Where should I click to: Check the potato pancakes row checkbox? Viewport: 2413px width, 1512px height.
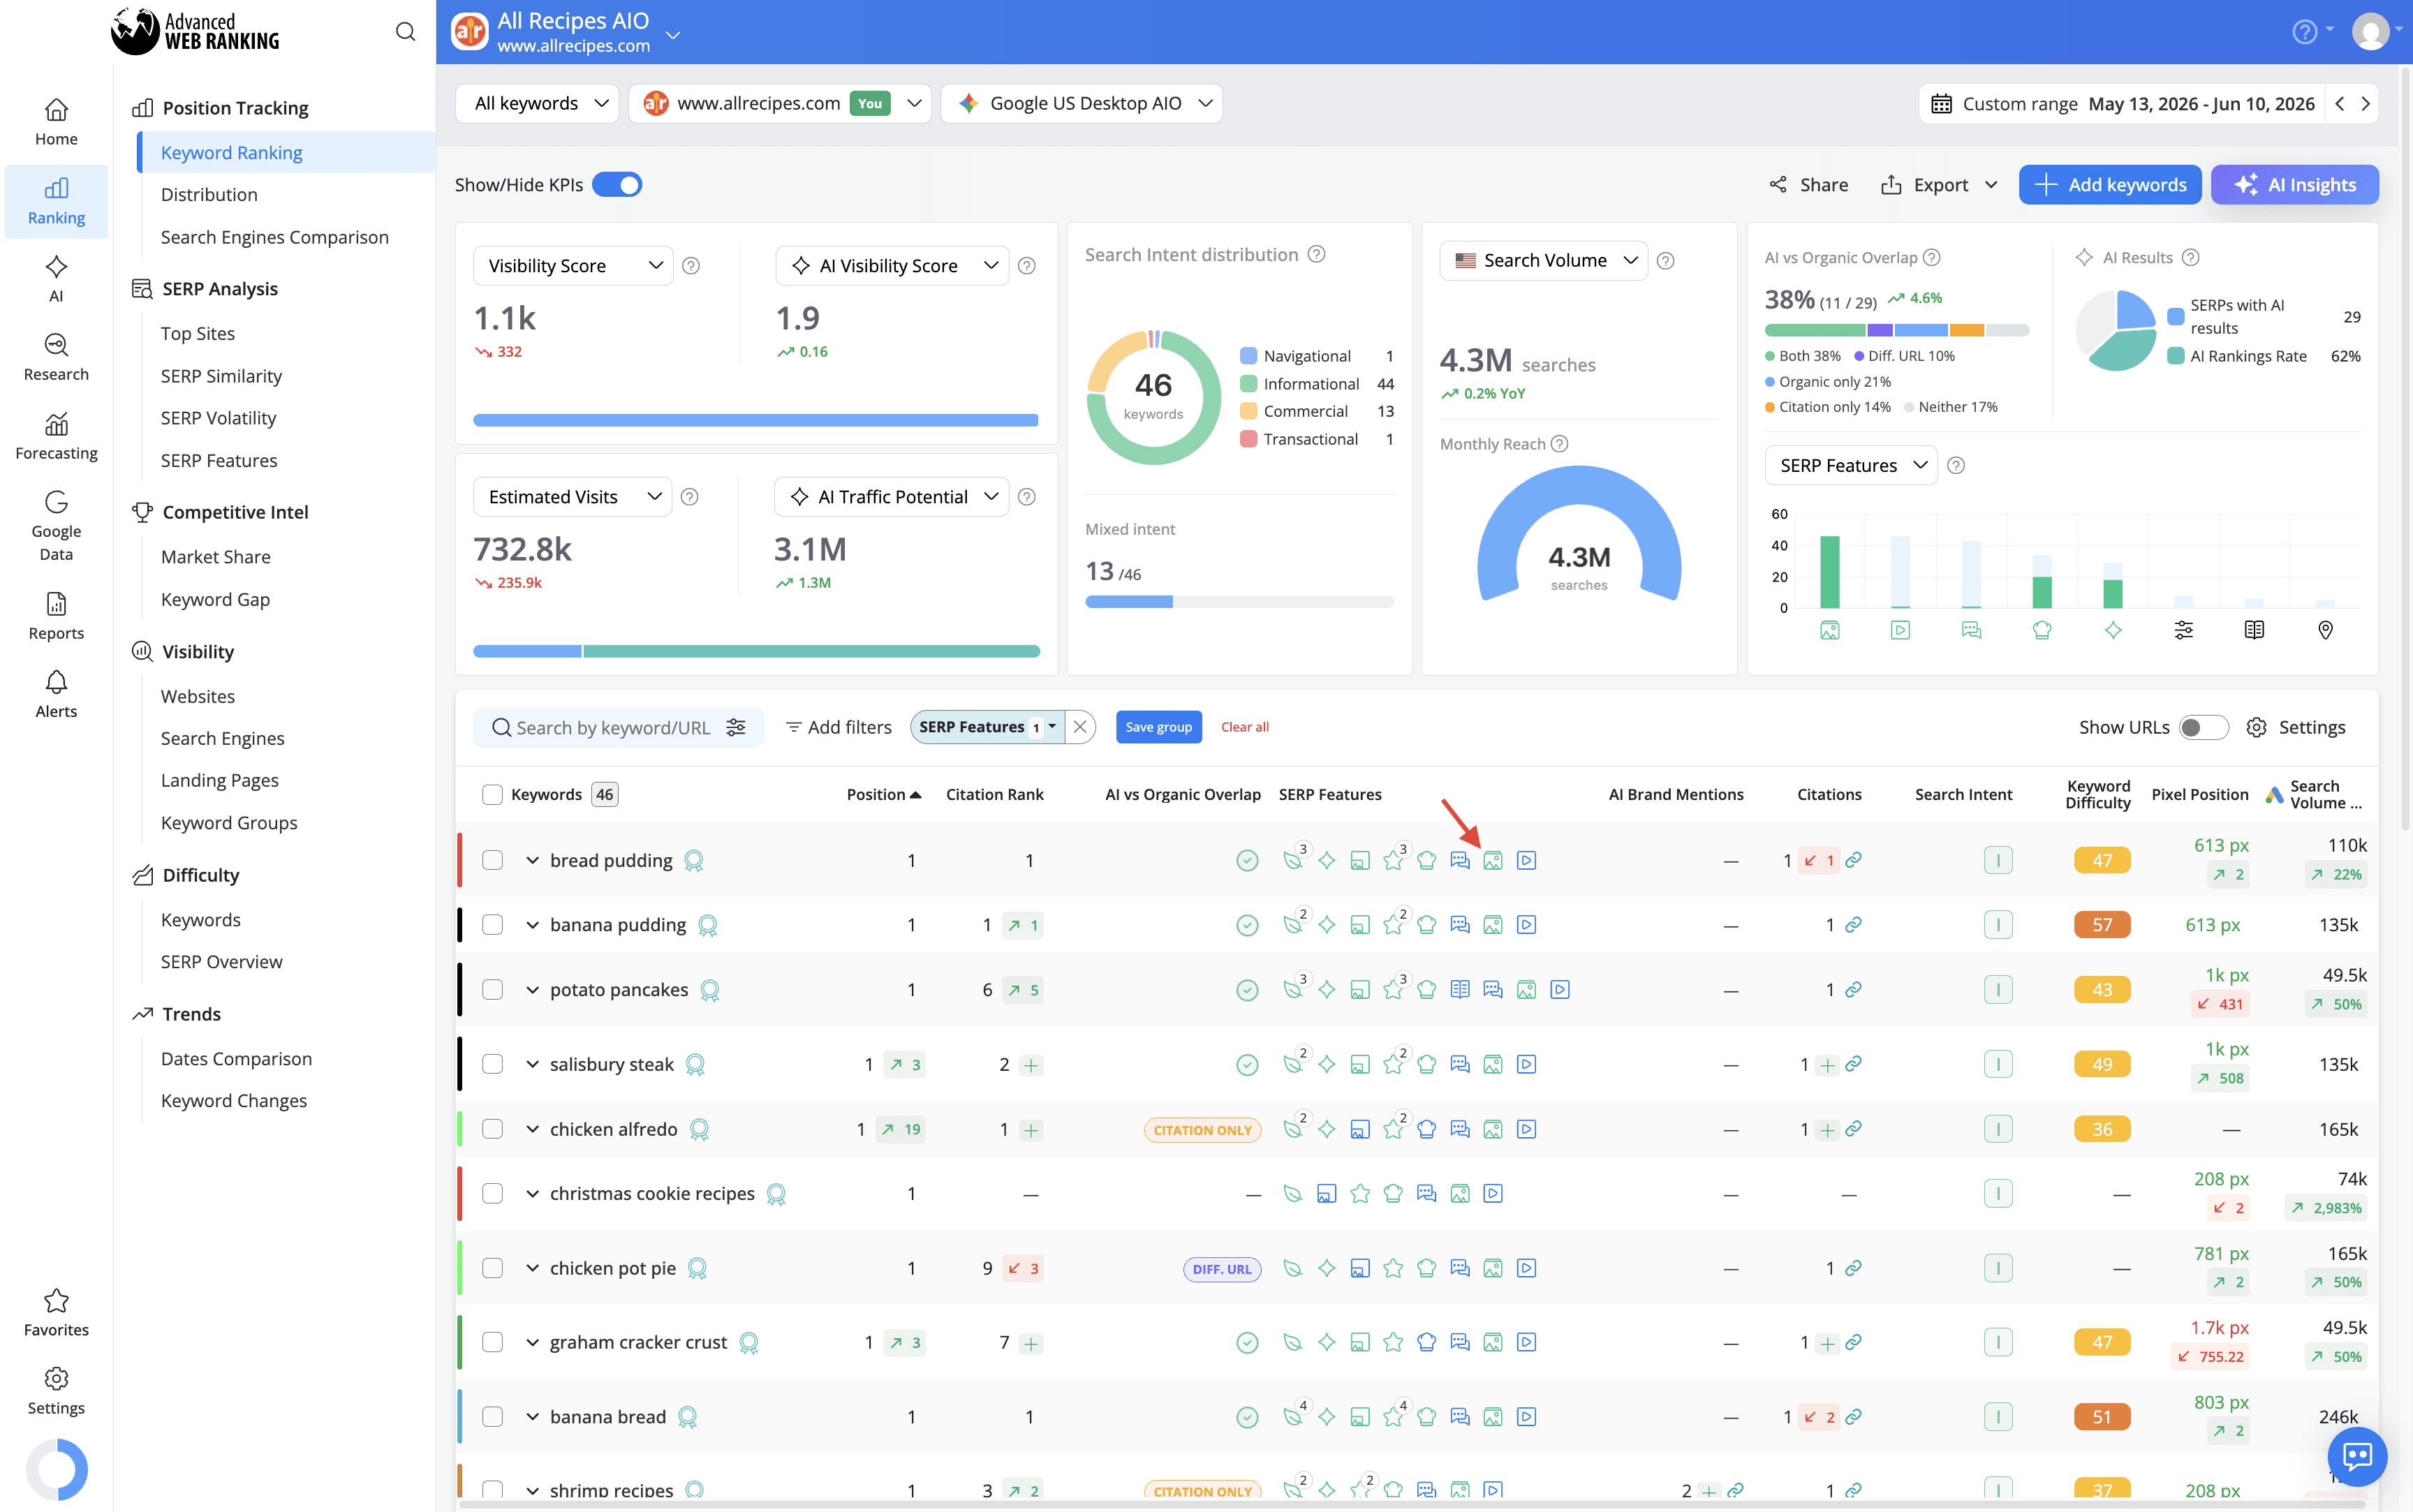click(x=492, y=989)
